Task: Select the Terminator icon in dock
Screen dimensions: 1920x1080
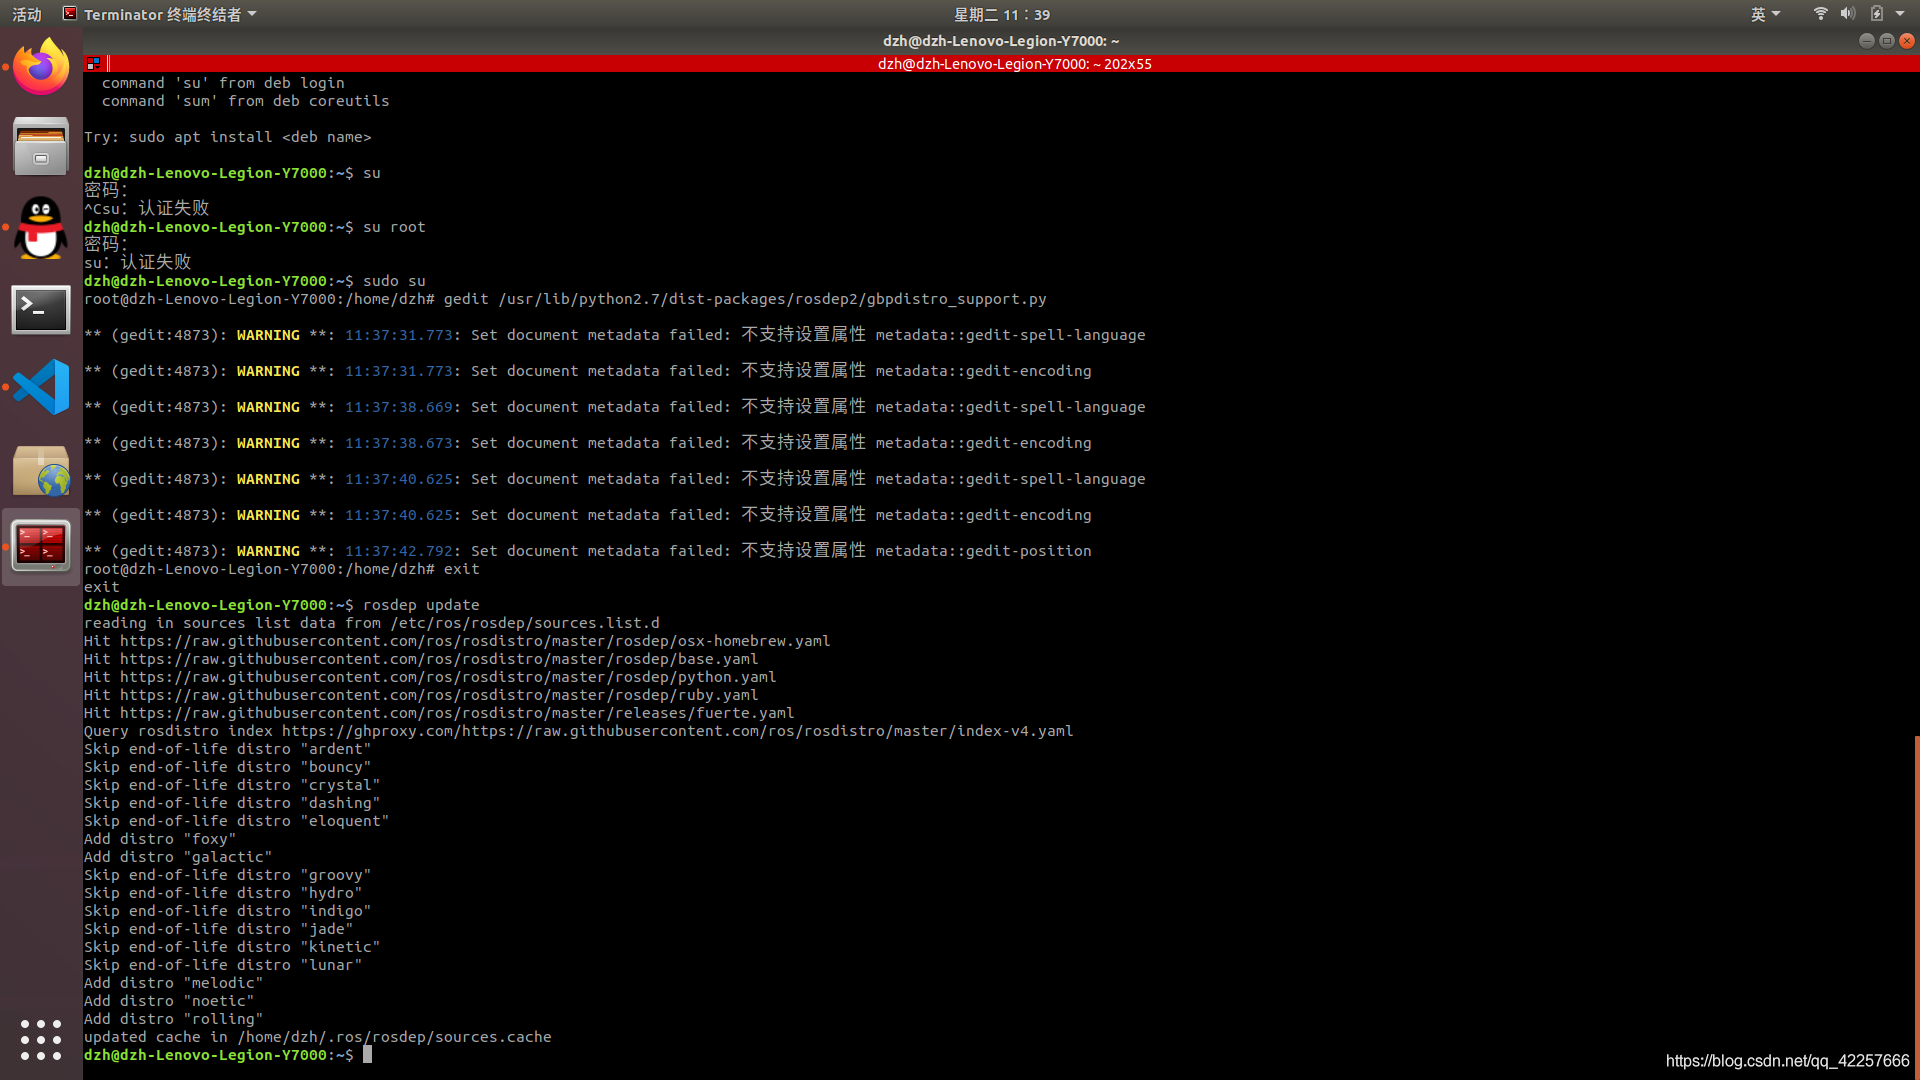Action: (41, 546)
